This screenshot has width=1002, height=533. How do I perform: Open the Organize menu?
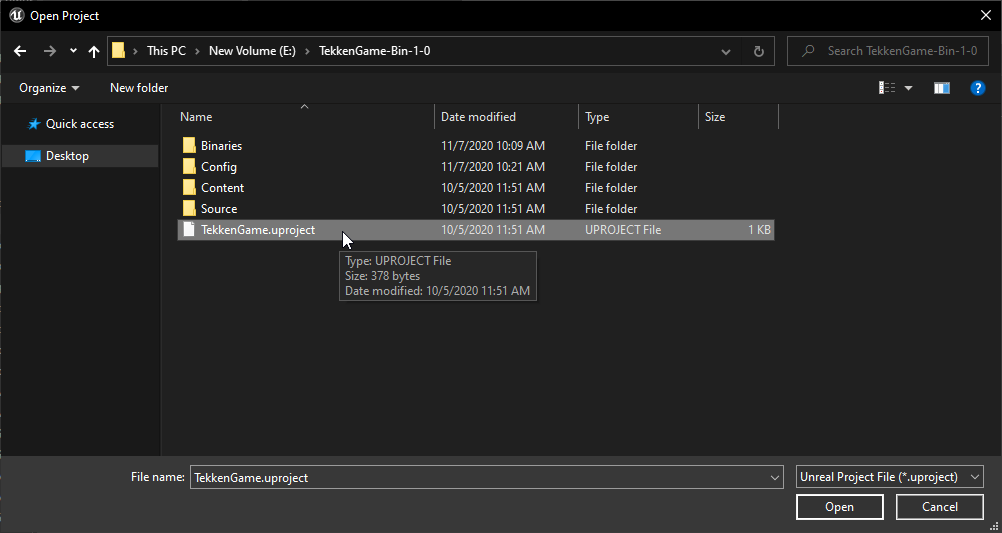point(49,88)
